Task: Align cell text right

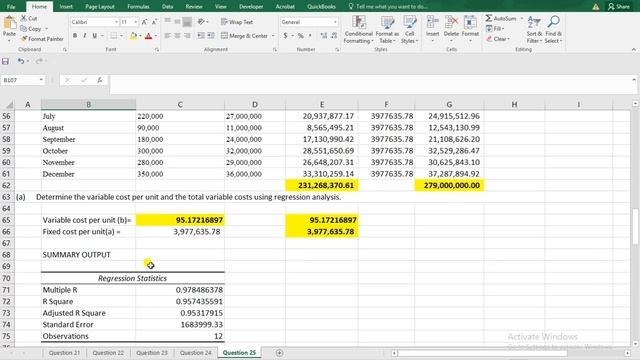Action: pyautogui.click(x=187, y=36)
